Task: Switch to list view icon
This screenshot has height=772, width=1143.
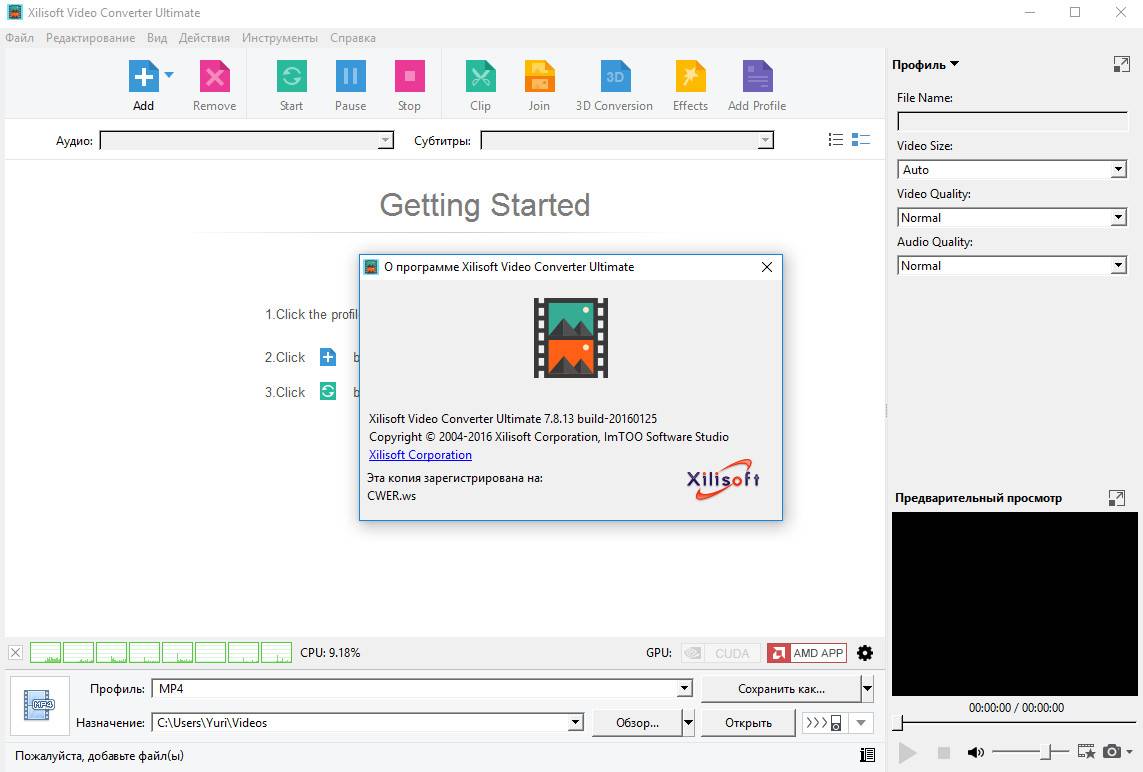Action: tap(836, 139)
